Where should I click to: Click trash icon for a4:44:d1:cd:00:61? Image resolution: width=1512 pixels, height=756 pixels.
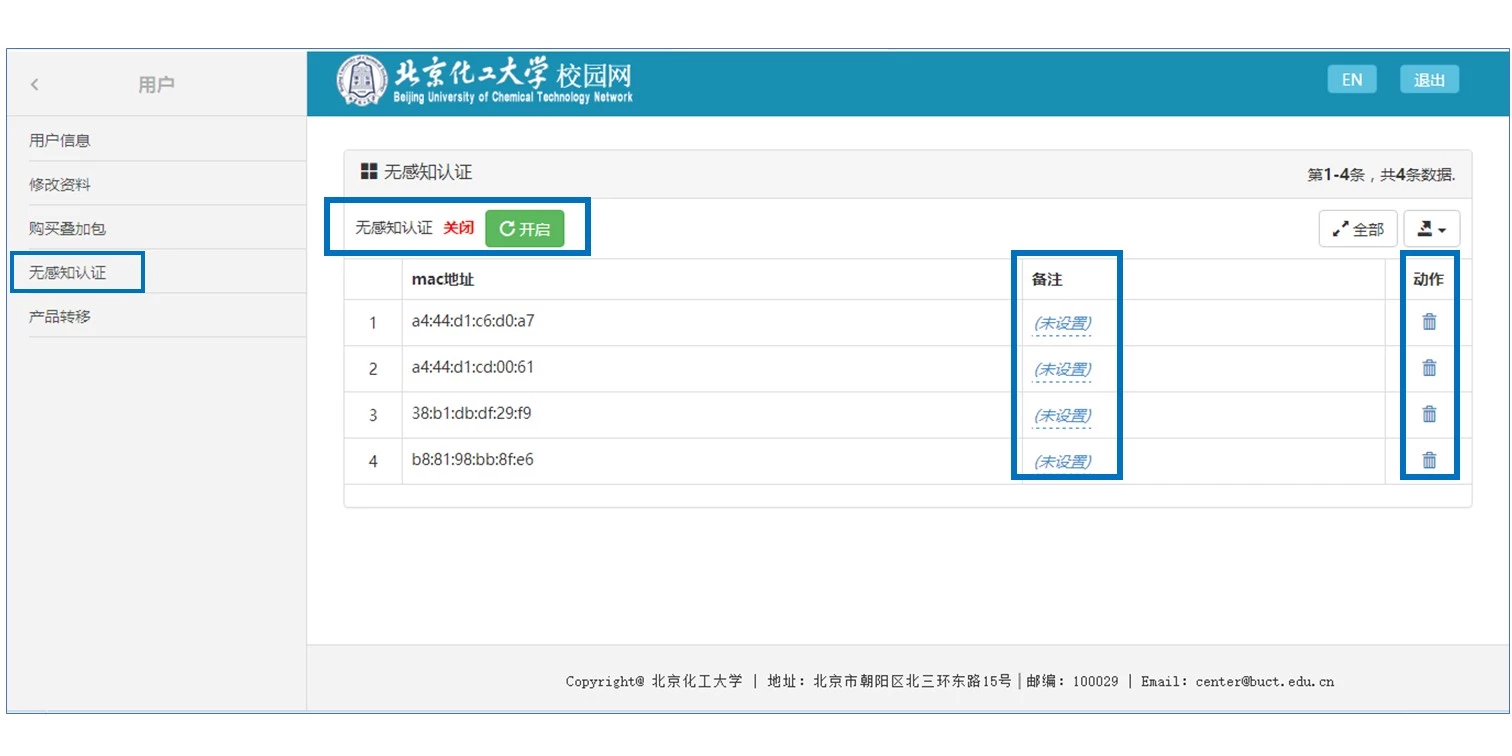[x=1429, y=368]
